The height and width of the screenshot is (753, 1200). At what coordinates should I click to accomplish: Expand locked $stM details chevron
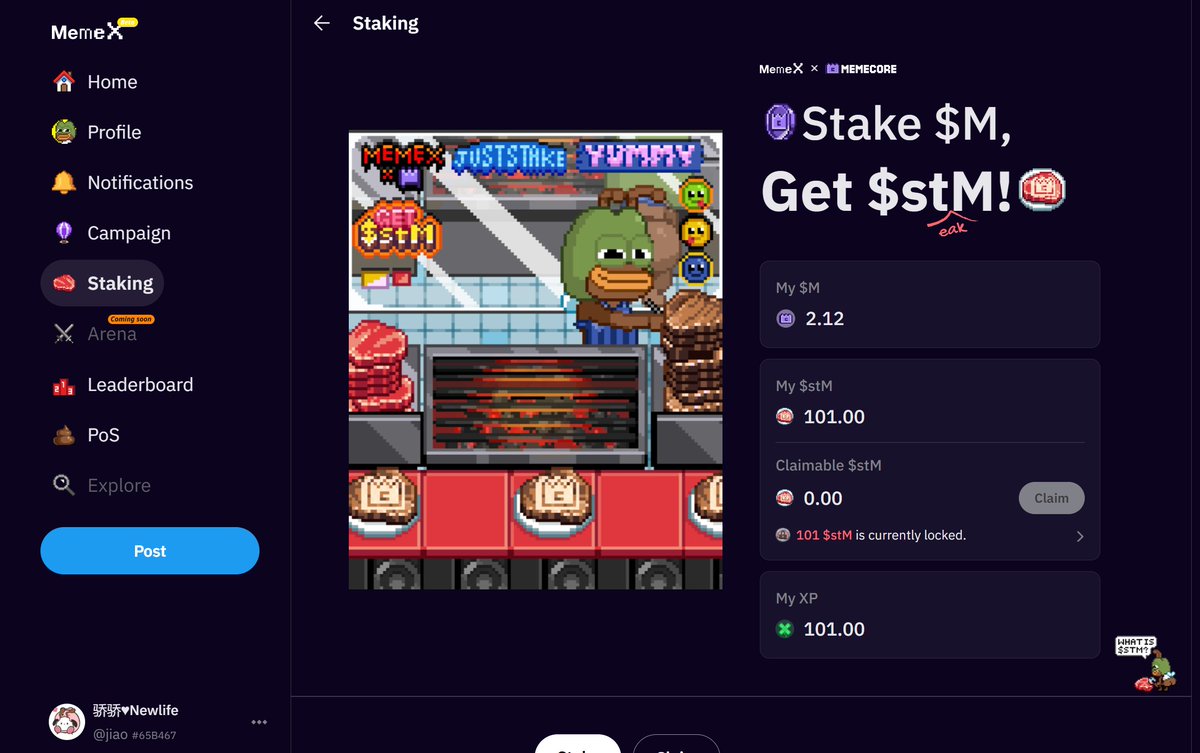[1079, 536]
